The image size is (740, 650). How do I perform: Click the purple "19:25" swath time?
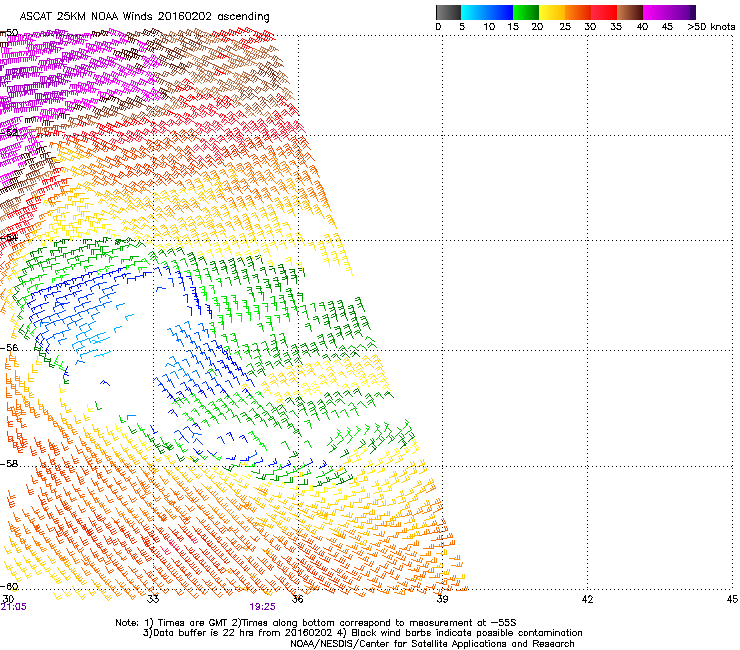(262, 607)
